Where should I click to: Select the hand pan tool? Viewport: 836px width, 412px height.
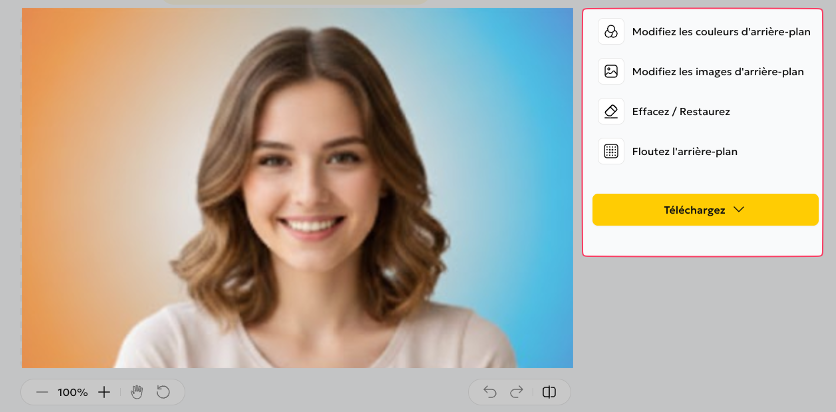coord(137,392)
